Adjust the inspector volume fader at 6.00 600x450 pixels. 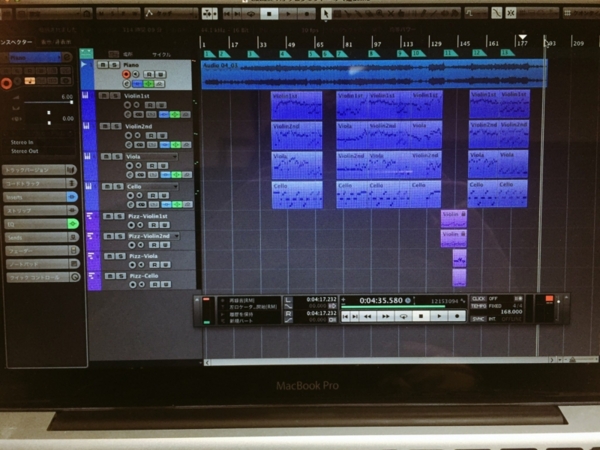[71, 102]
